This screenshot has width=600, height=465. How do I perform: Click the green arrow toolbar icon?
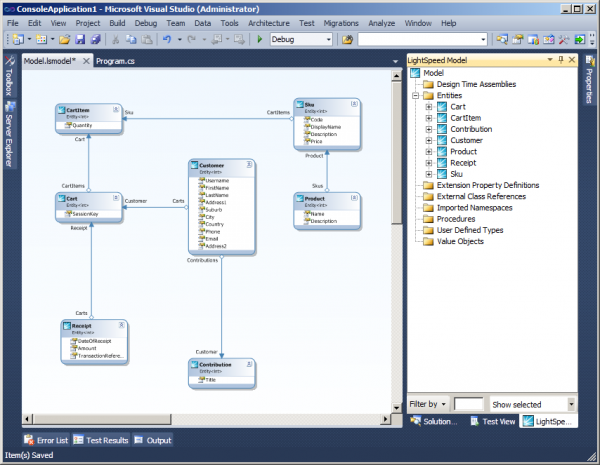(580, 39)
